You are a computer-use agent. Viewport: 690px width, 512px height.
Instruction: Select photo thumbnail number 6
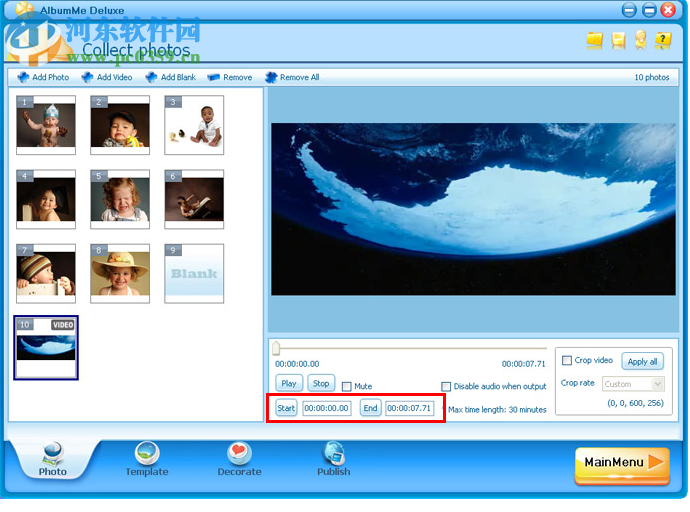click(194, 199)
